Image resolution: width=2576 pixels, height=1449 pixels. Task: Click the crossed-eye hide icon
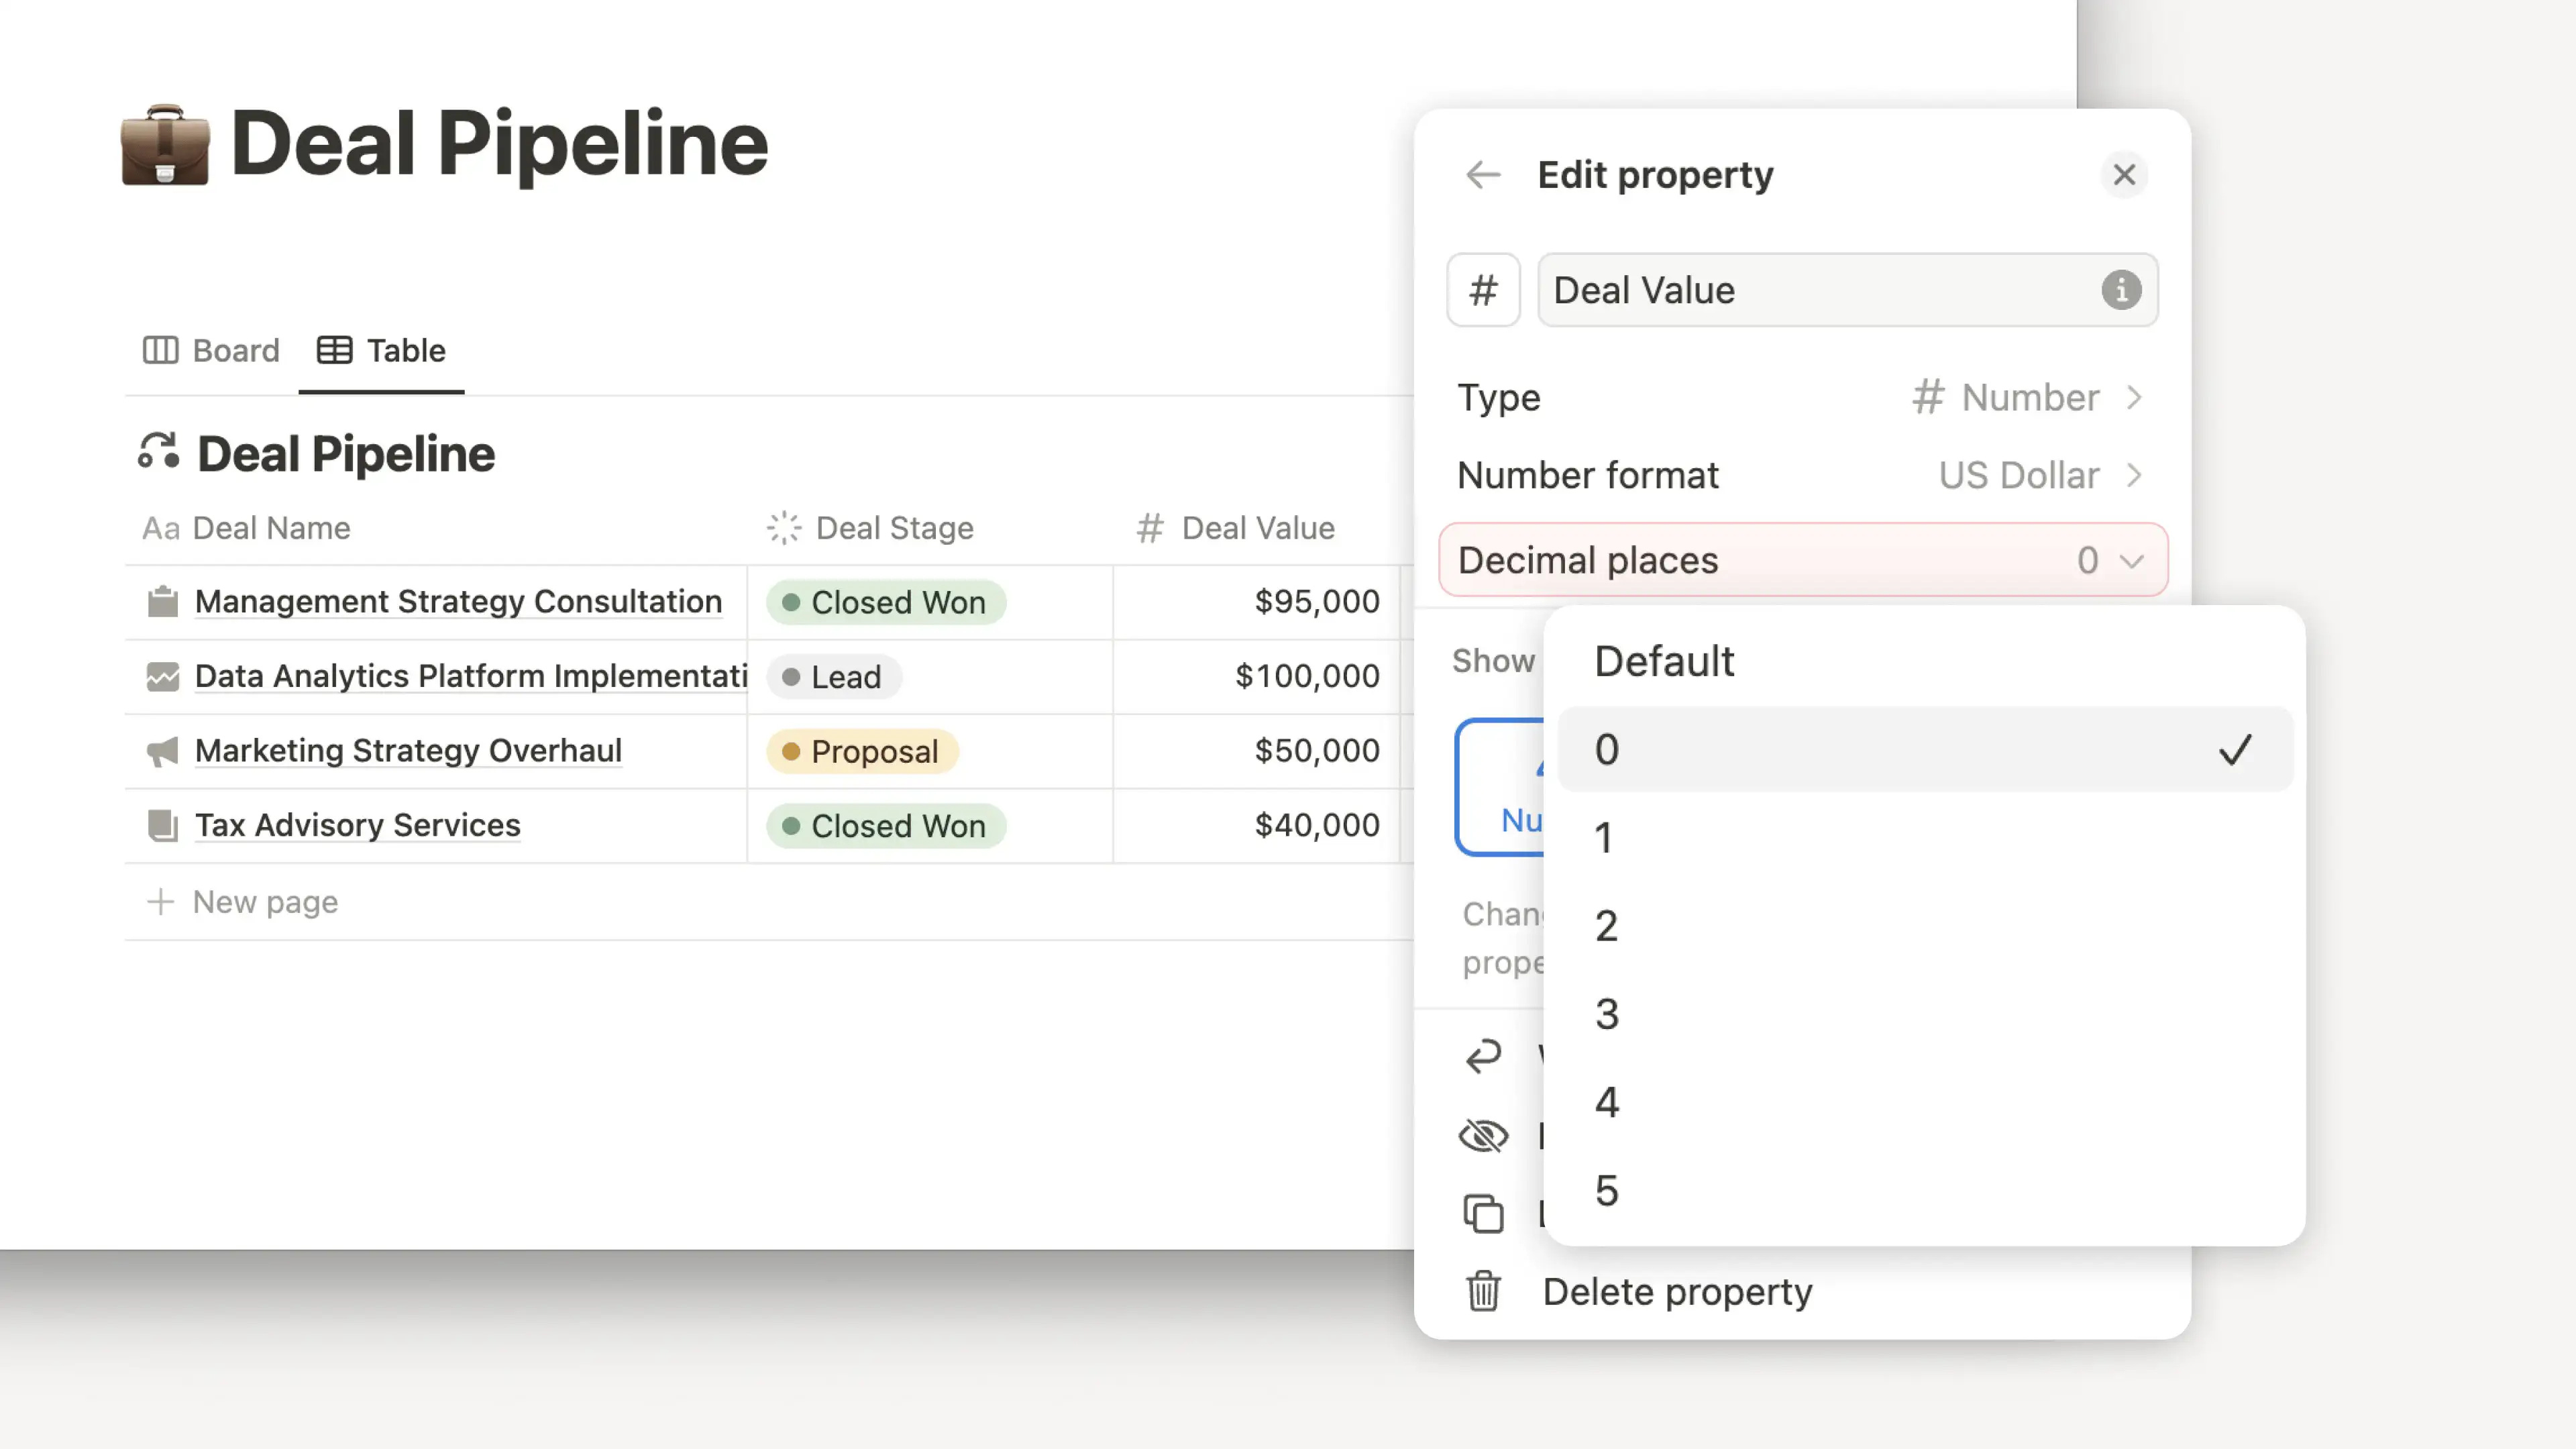(x=1483, y=1136)
